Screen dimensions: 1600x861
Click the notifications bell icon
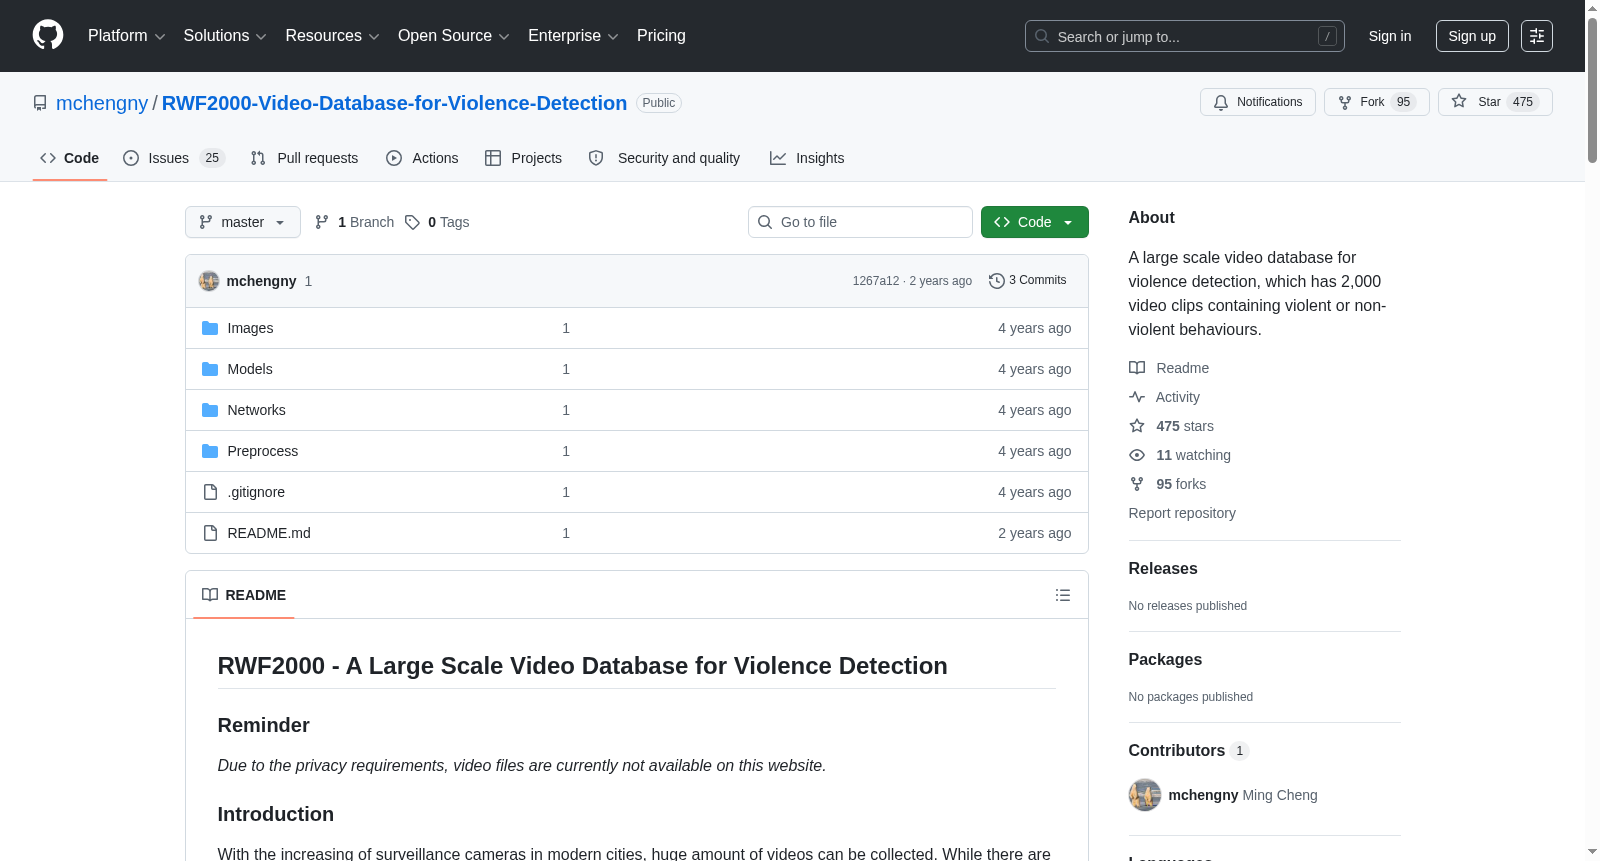(1221, 102)
